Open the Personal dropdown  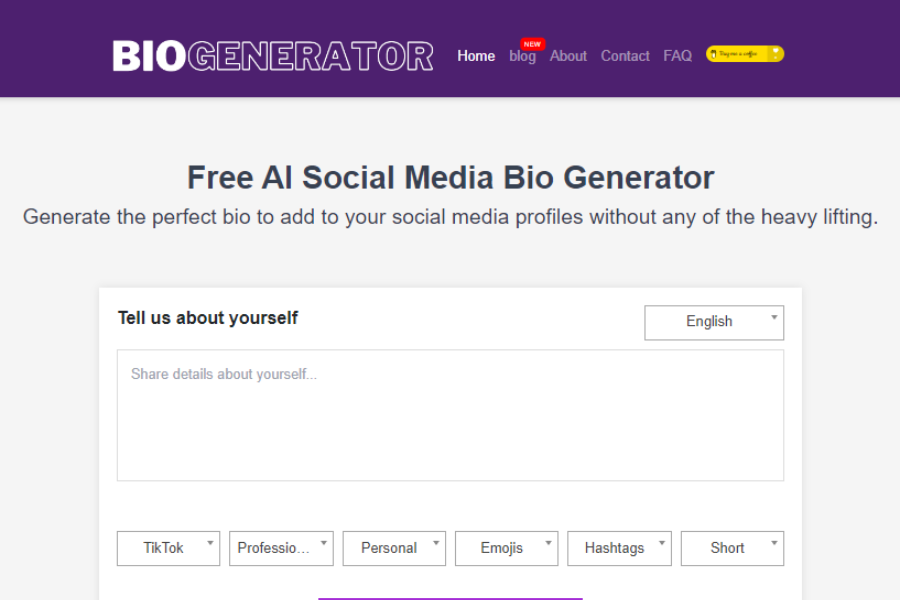click(394, 548)
